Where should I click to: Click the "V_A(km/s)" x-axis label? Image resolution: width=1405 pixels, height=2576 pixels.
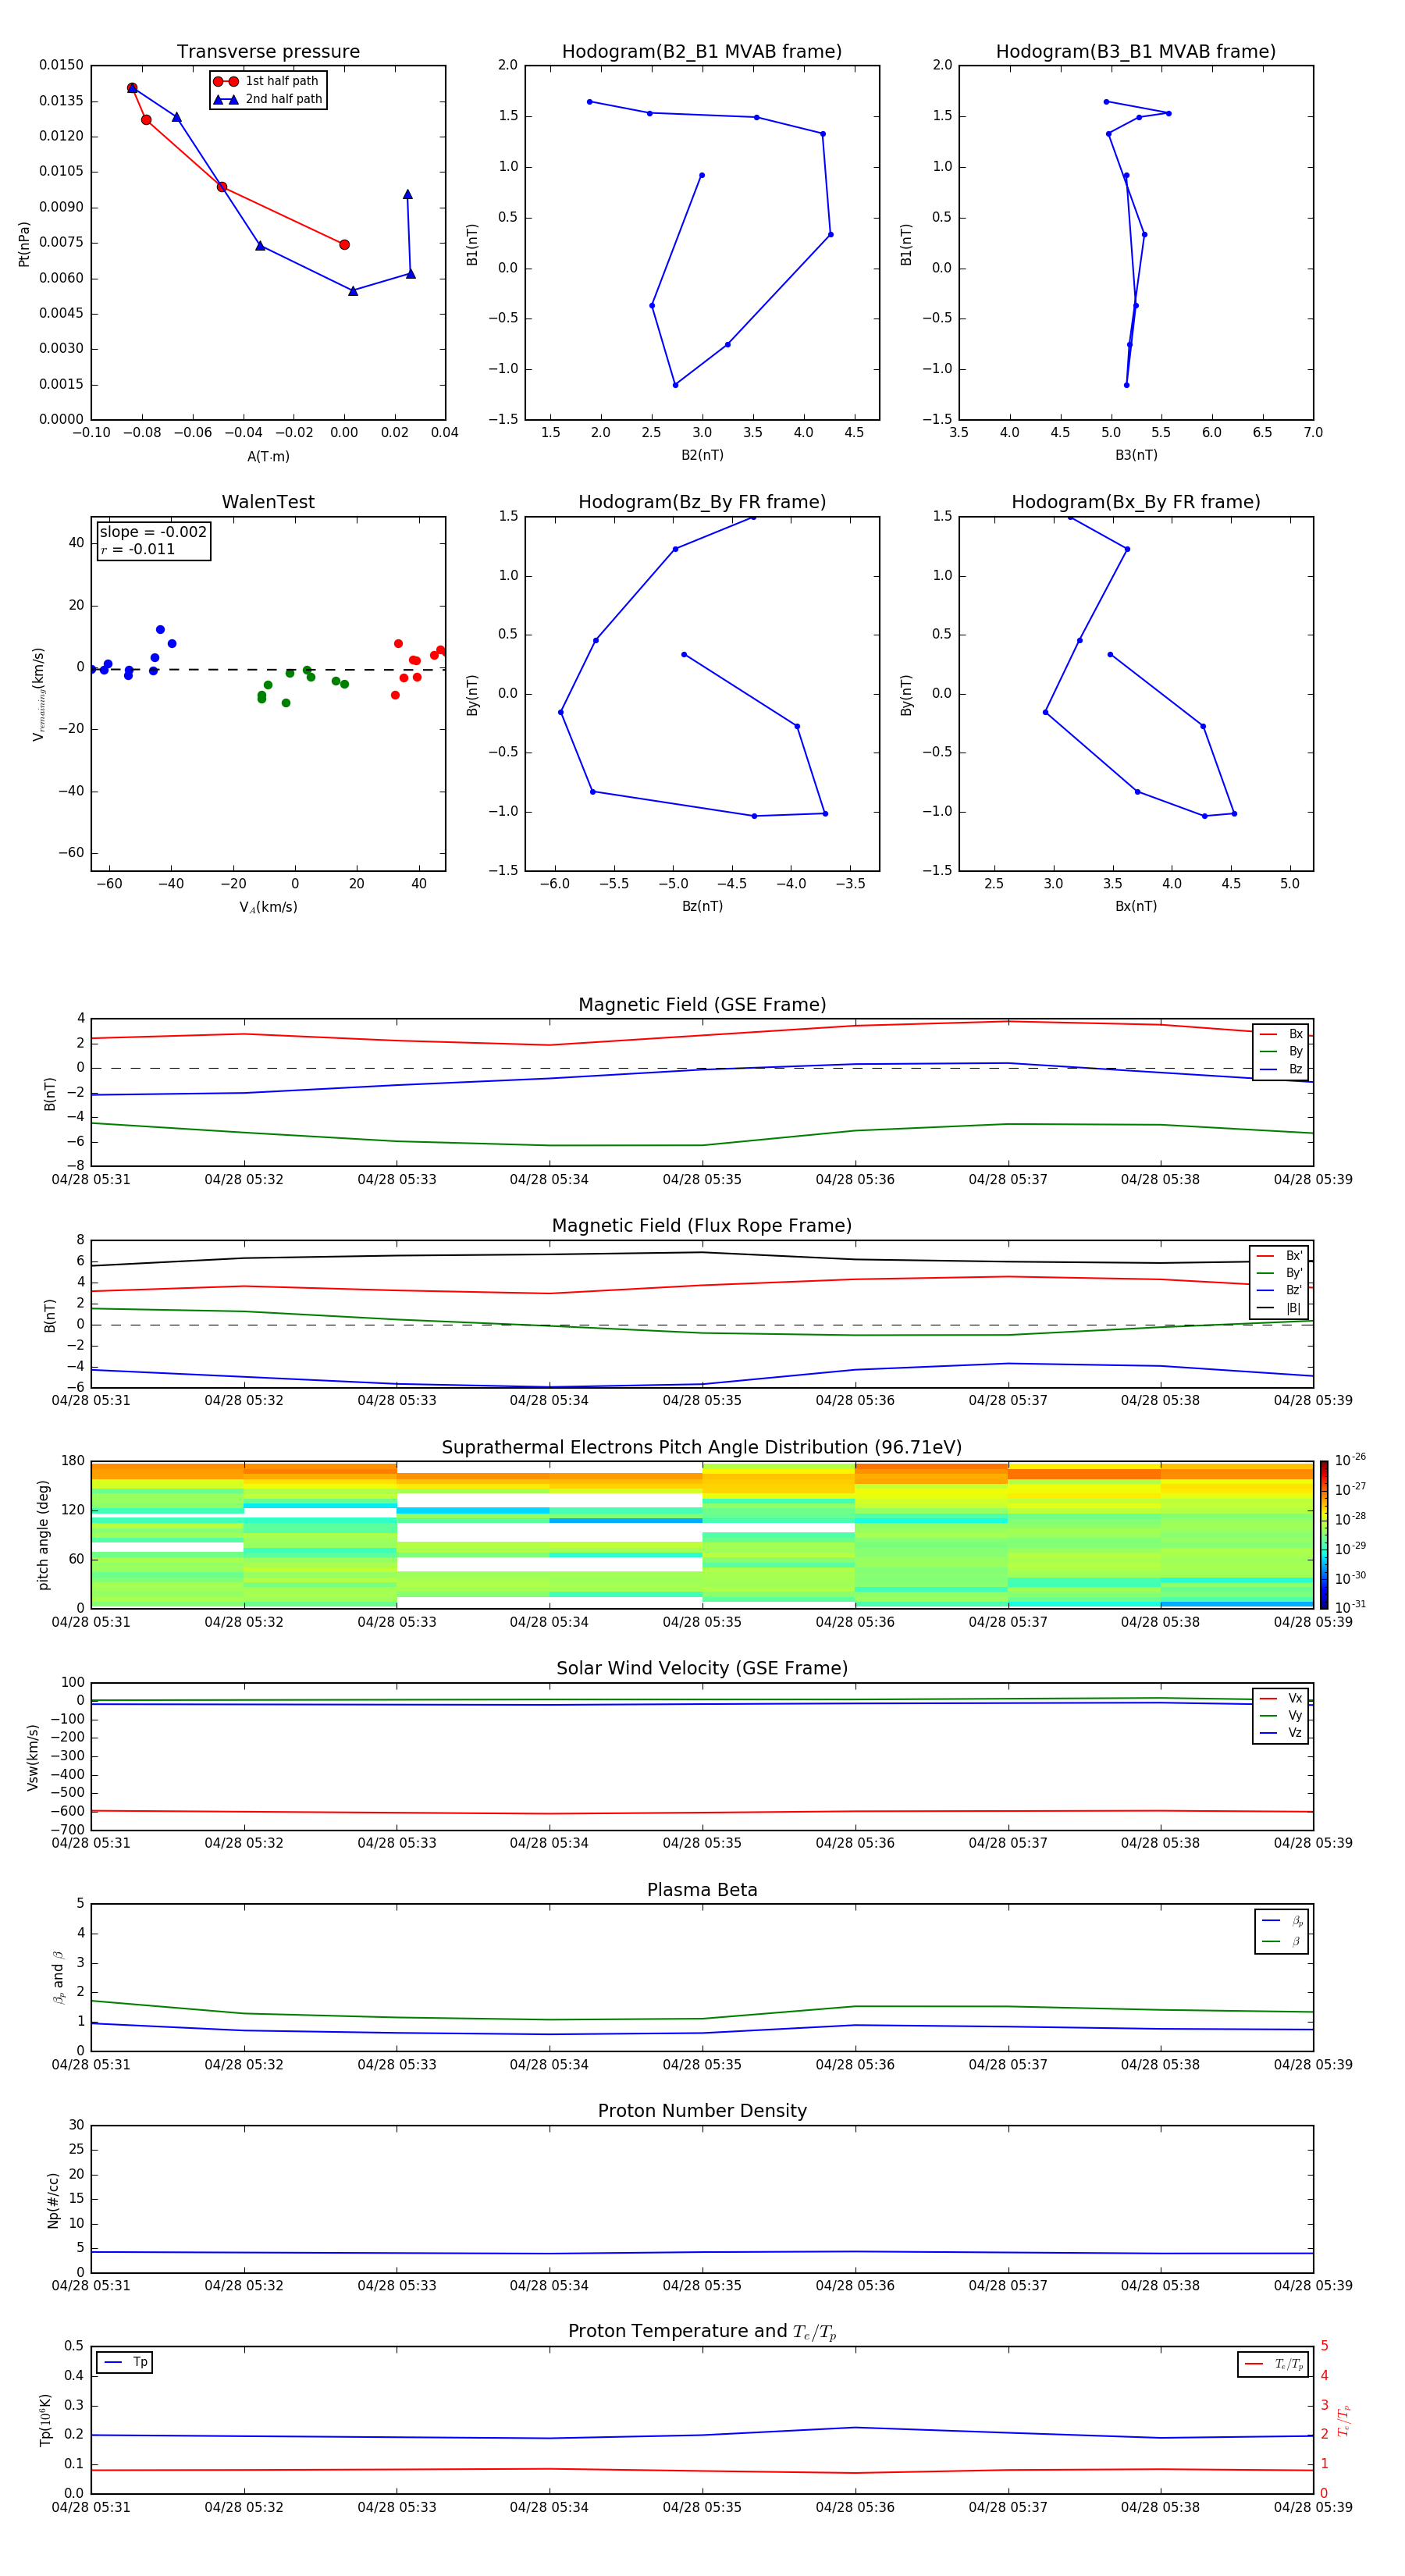click(268, 907)
